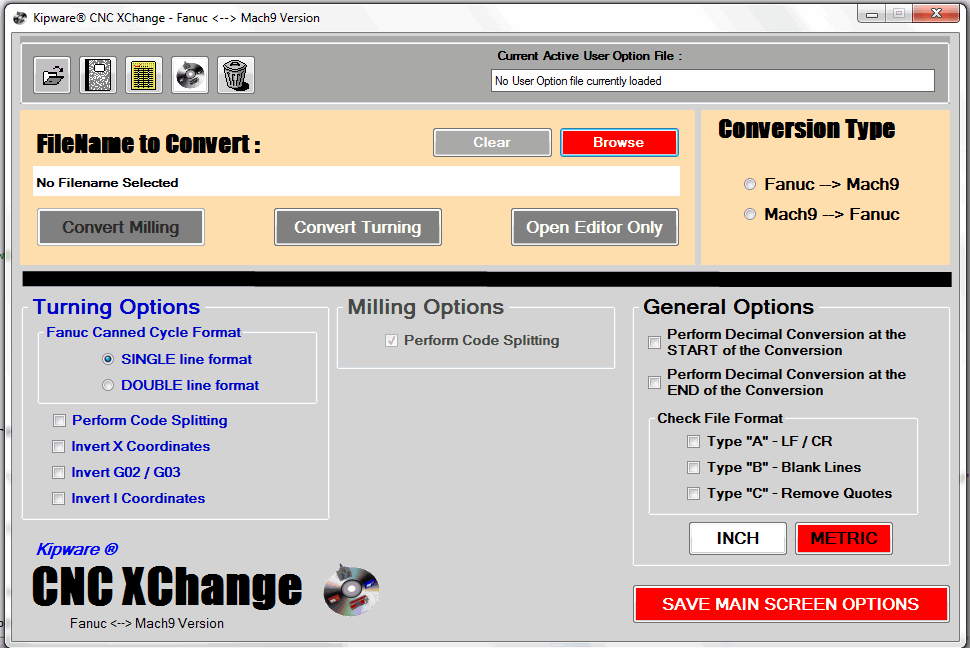Click the Fanuc Canned Cycle Format label

[144, 332]
